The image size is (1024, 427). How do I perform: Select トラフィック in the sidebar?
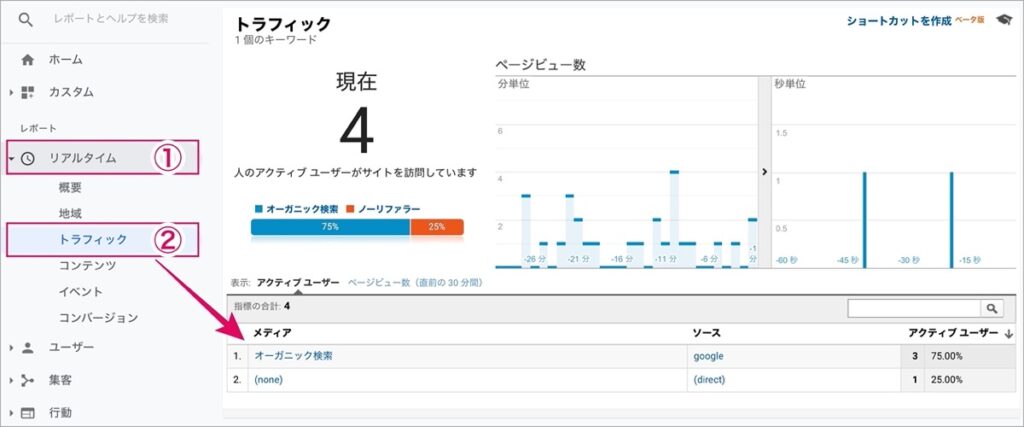pos(93,240)
